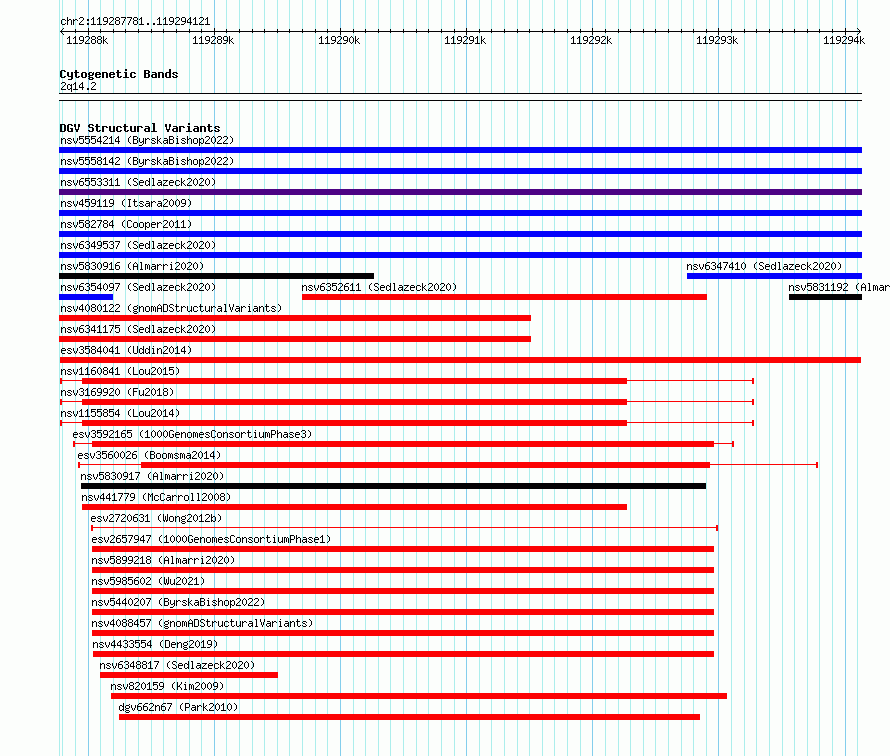Click the chr2:119287781..119294121 coordinates label
This screenshot has width=890, height=756.
tap(135, 22)
